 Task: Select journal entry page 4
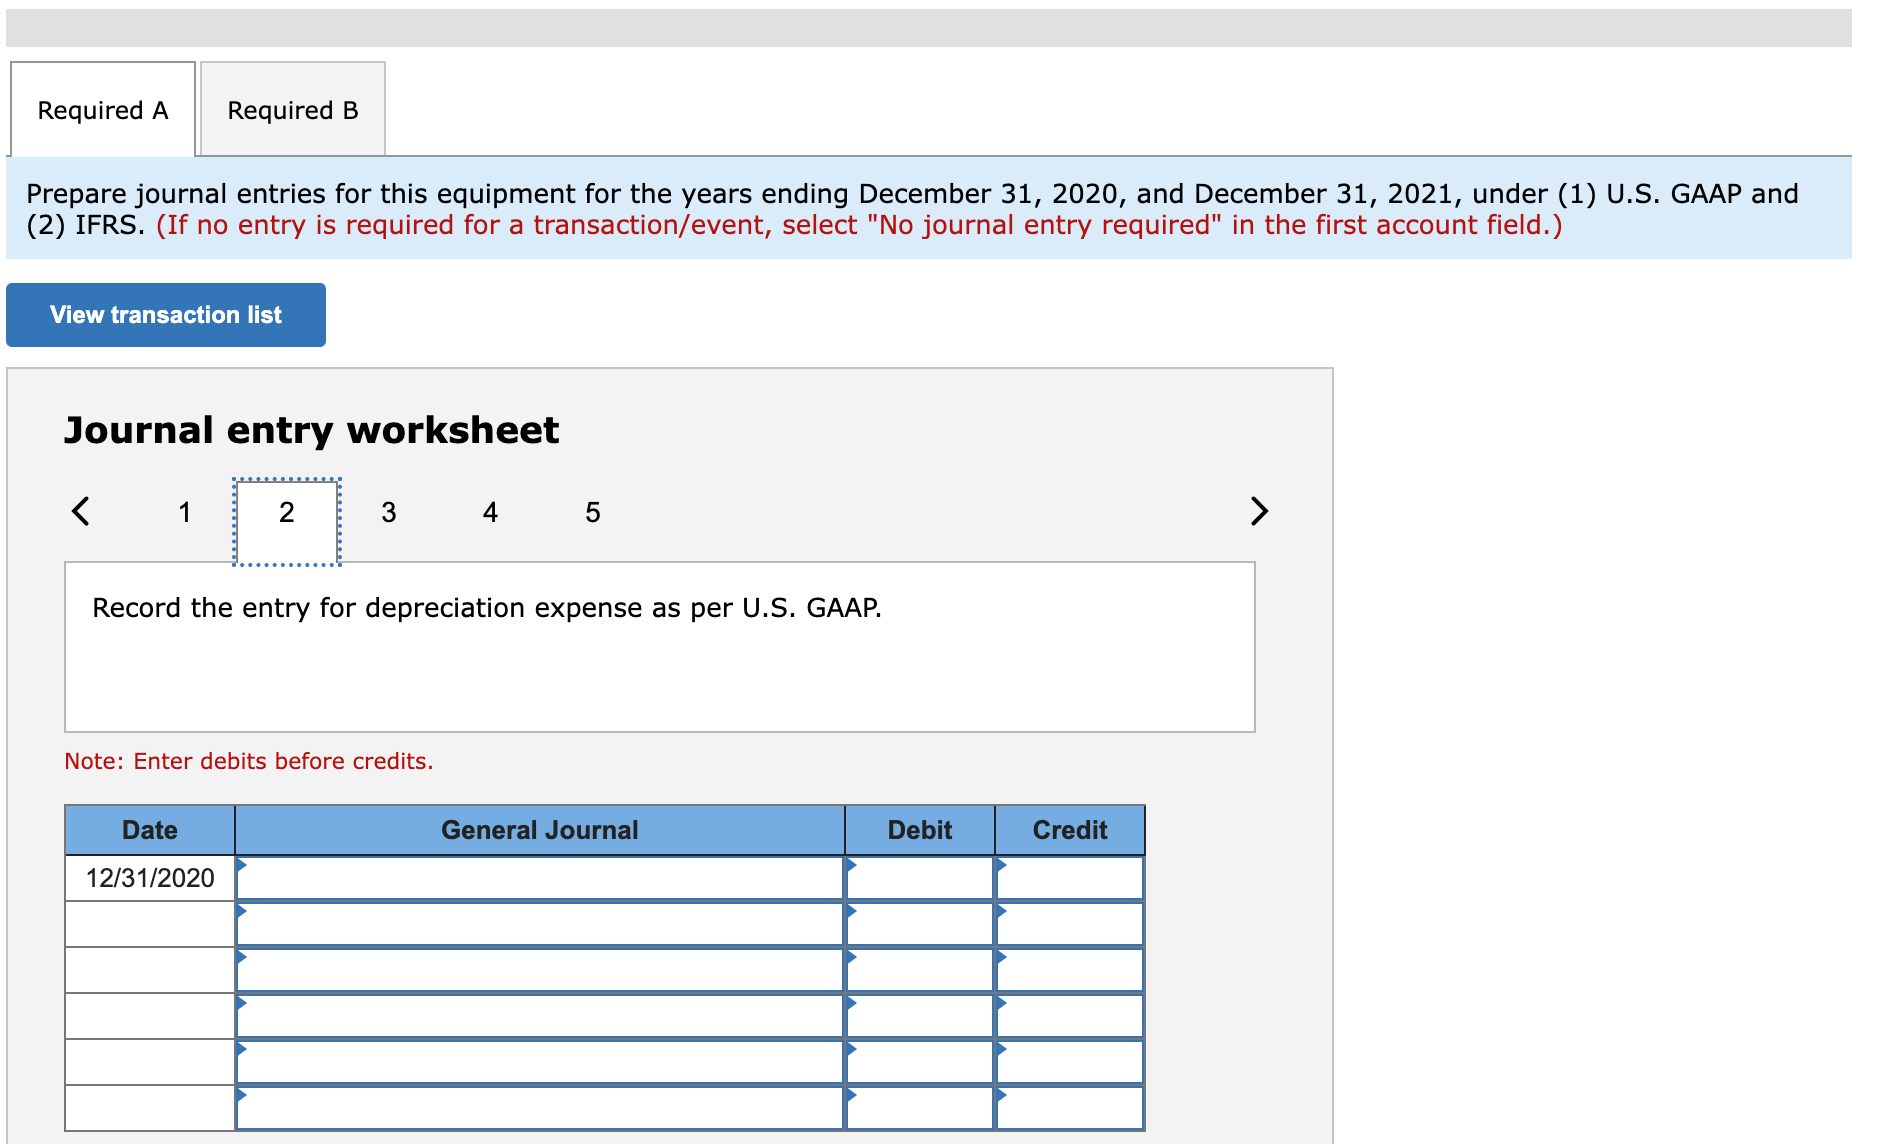pos(491,512)
